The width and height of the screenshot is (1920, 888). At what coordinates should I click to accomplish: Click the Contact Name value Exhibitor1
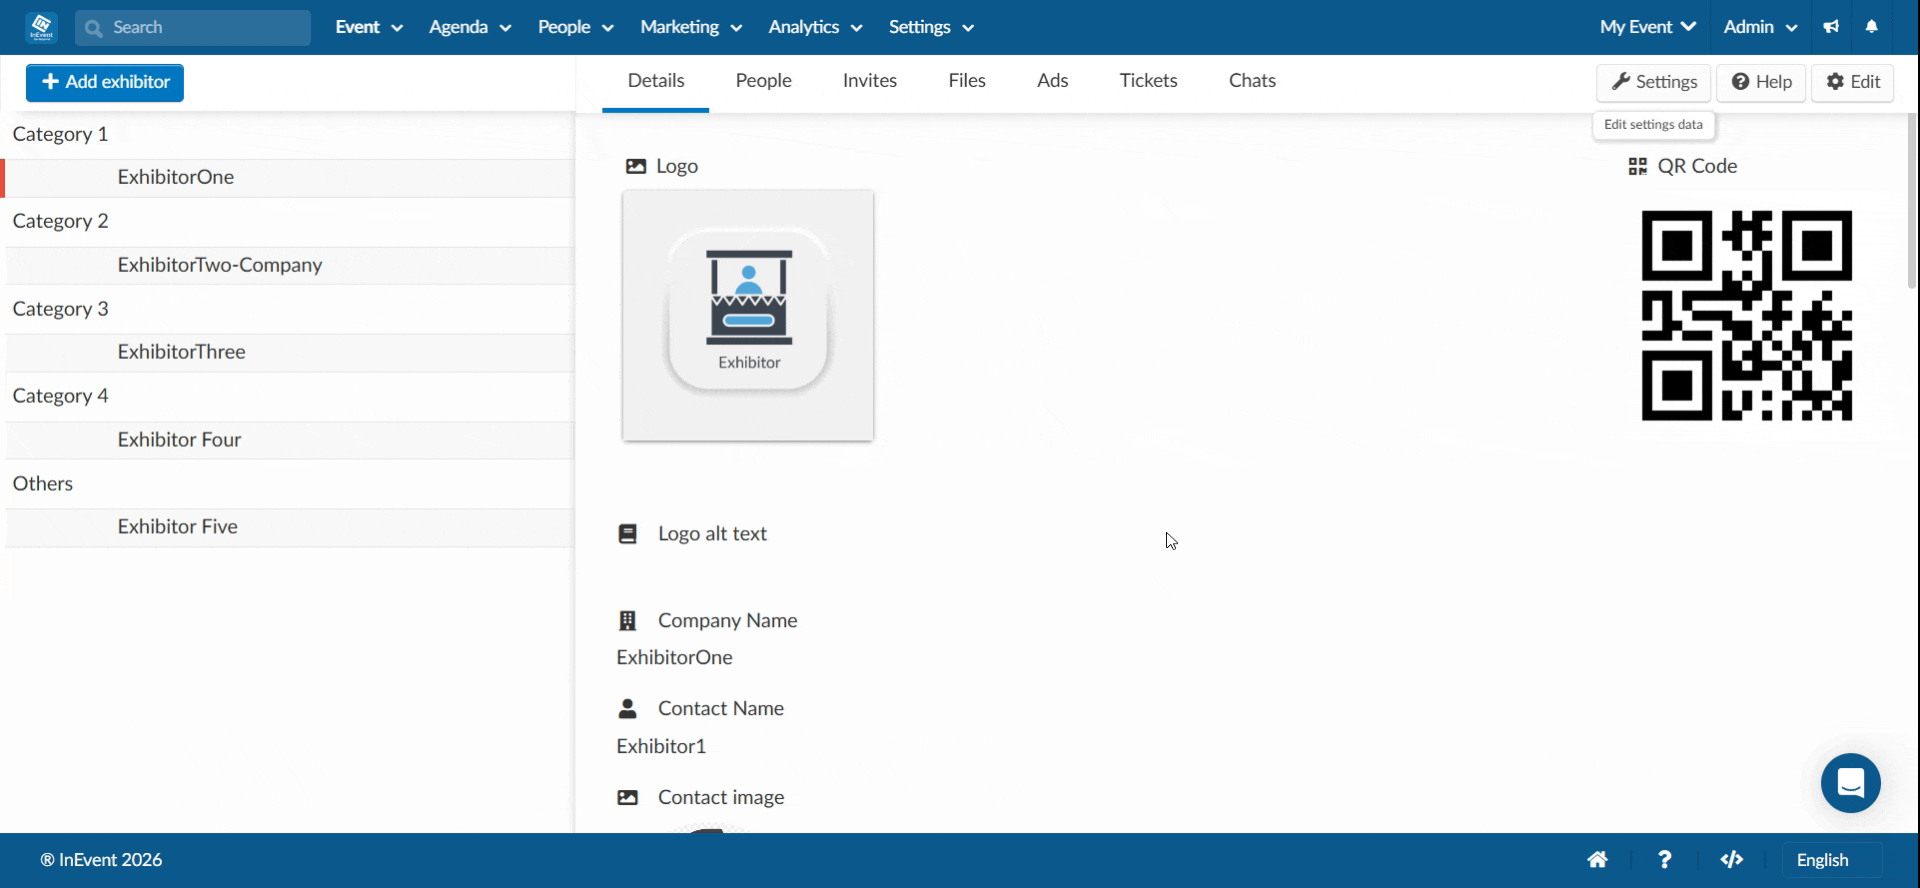click(661, 747)
